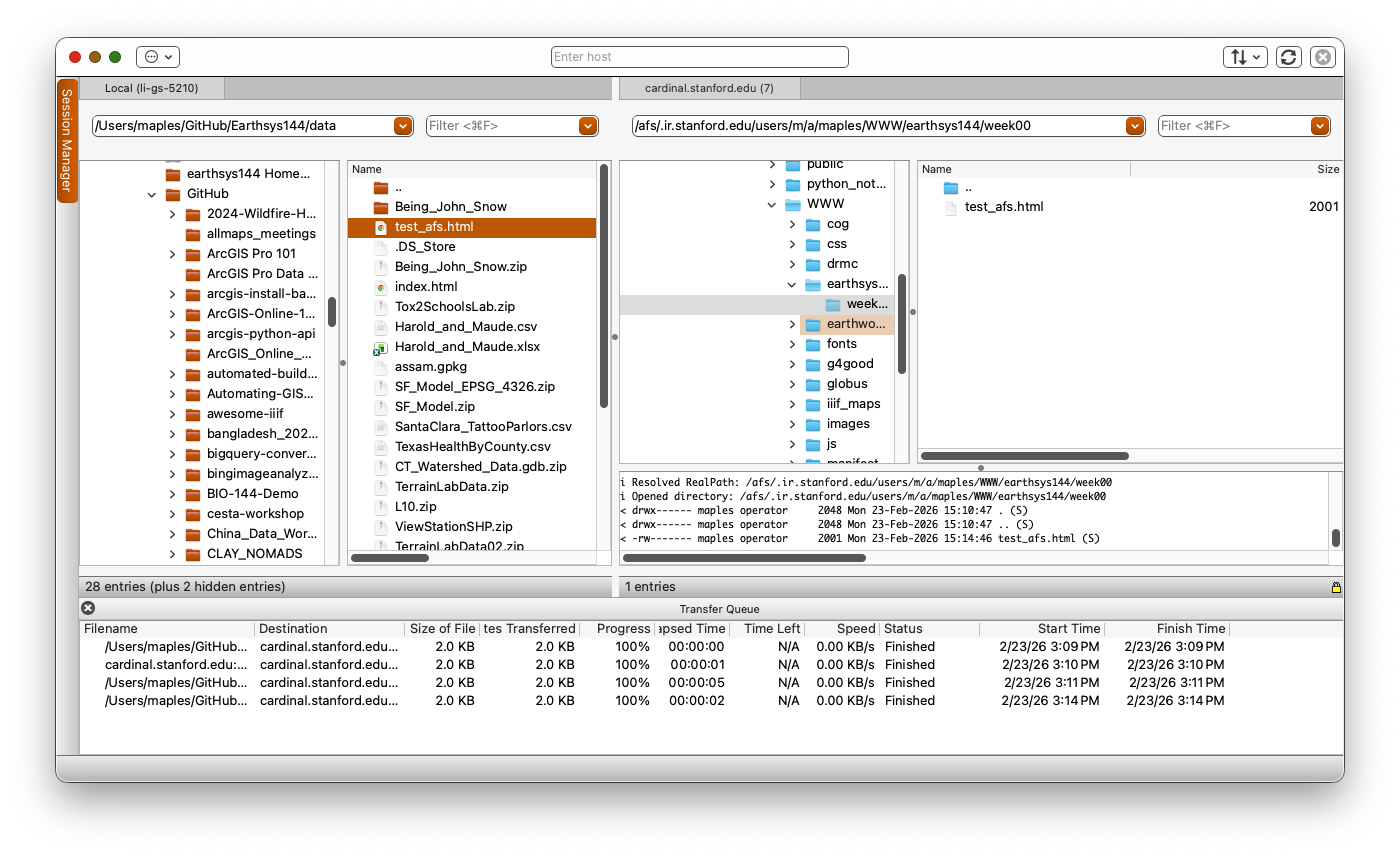Click the index.html file icon
This screenshot has width=1400, height=856.
pyautogui.click(x=382, y=286)
